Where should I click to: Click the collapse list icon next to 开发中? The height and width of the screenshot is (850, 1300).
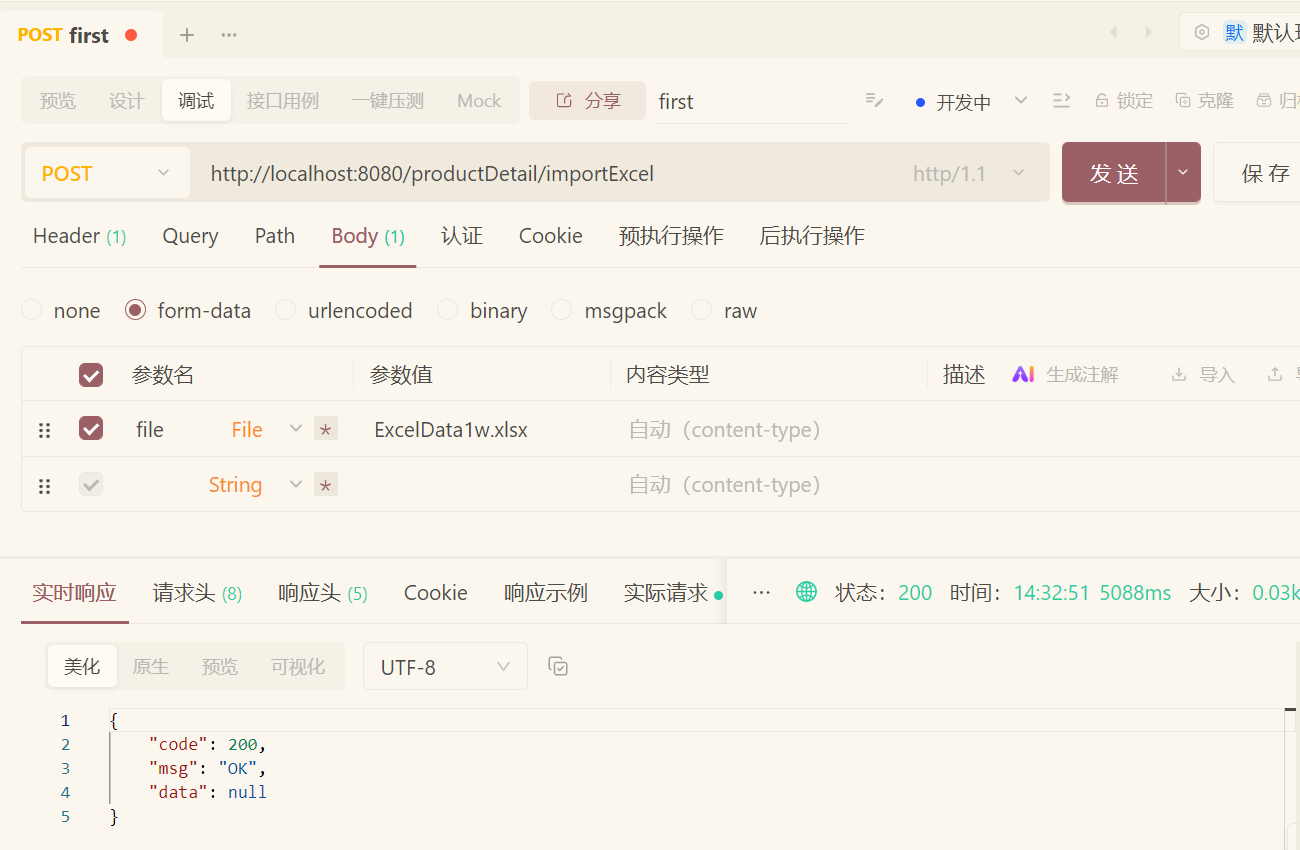(x=1062, y=100)
